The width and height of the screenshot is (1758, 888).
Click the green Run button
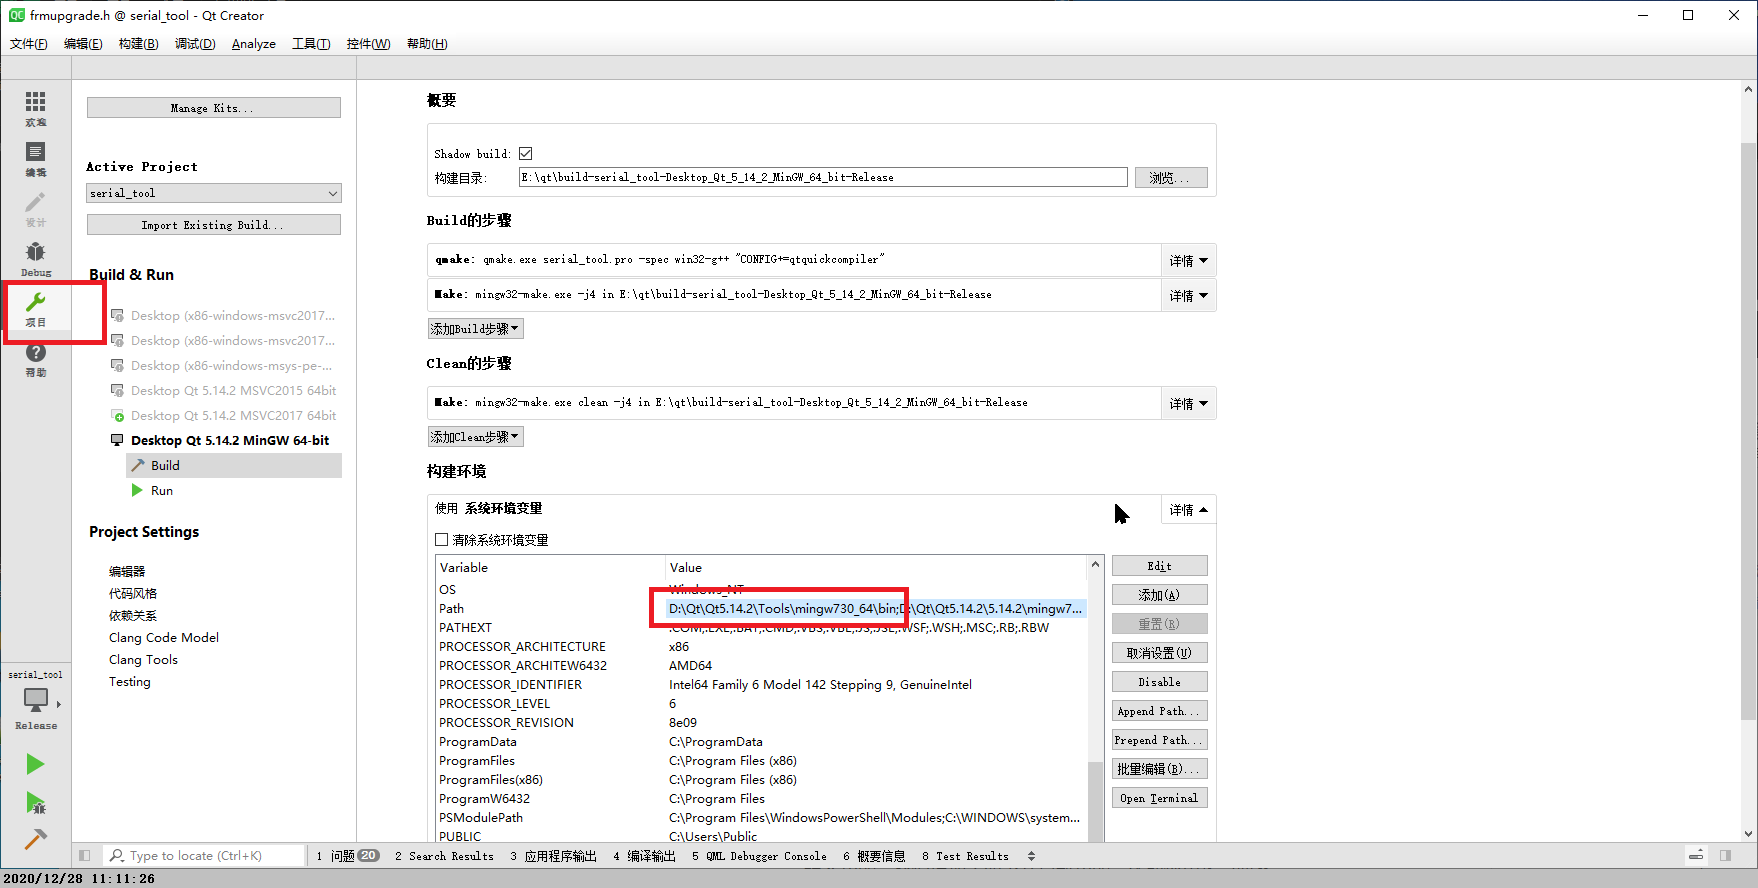(x=35, y=764)
